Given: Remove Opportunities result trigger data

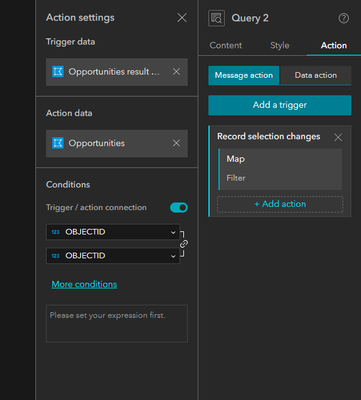Looking at the screenshot, I should point(176,72).
